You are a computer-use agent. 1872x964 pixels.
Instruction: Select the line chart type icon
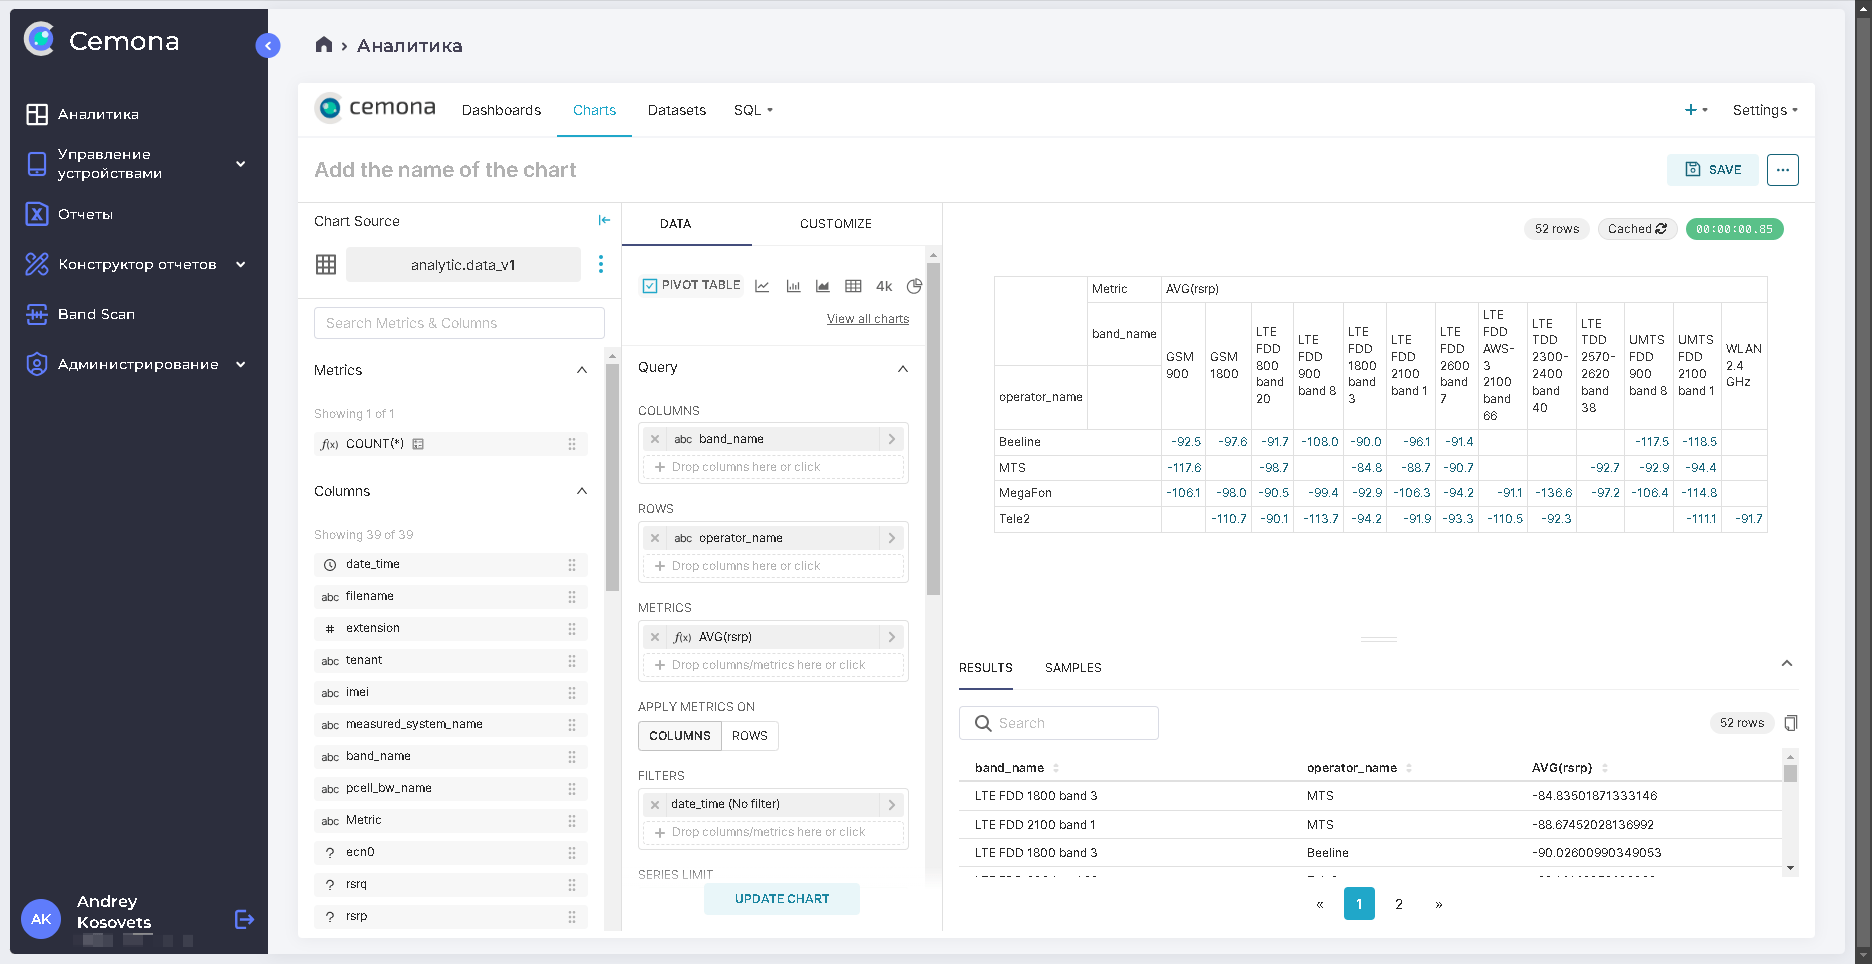[x=762, y=286]
